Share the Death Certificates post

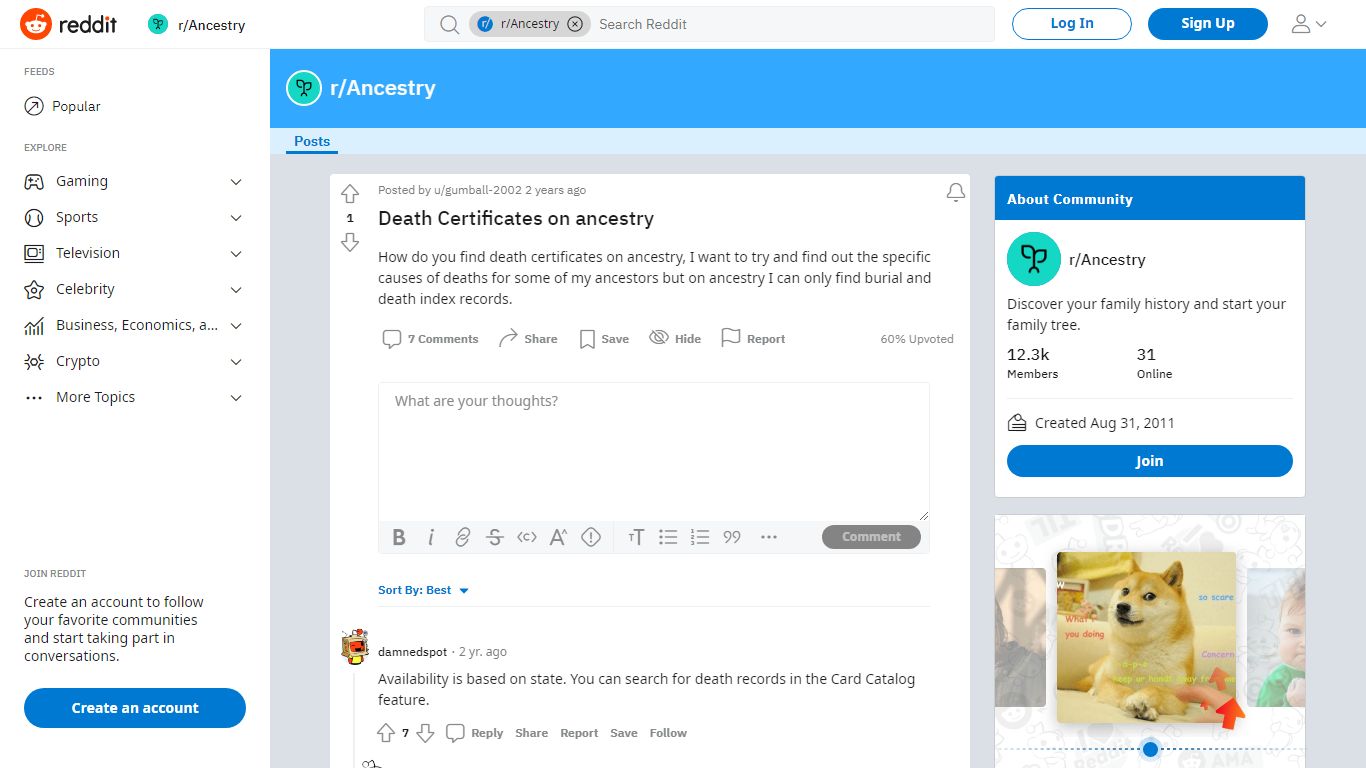(529, 339)
